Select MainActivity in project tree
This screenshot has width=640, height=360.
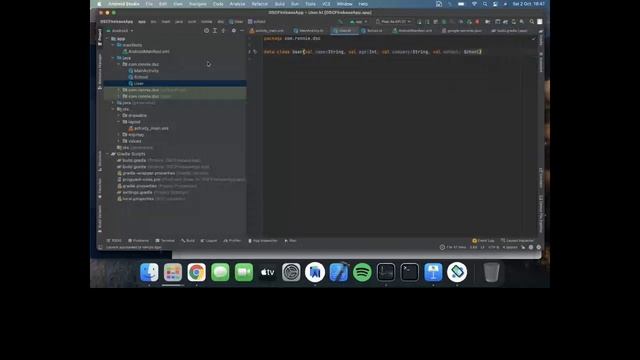pos(143,71)
